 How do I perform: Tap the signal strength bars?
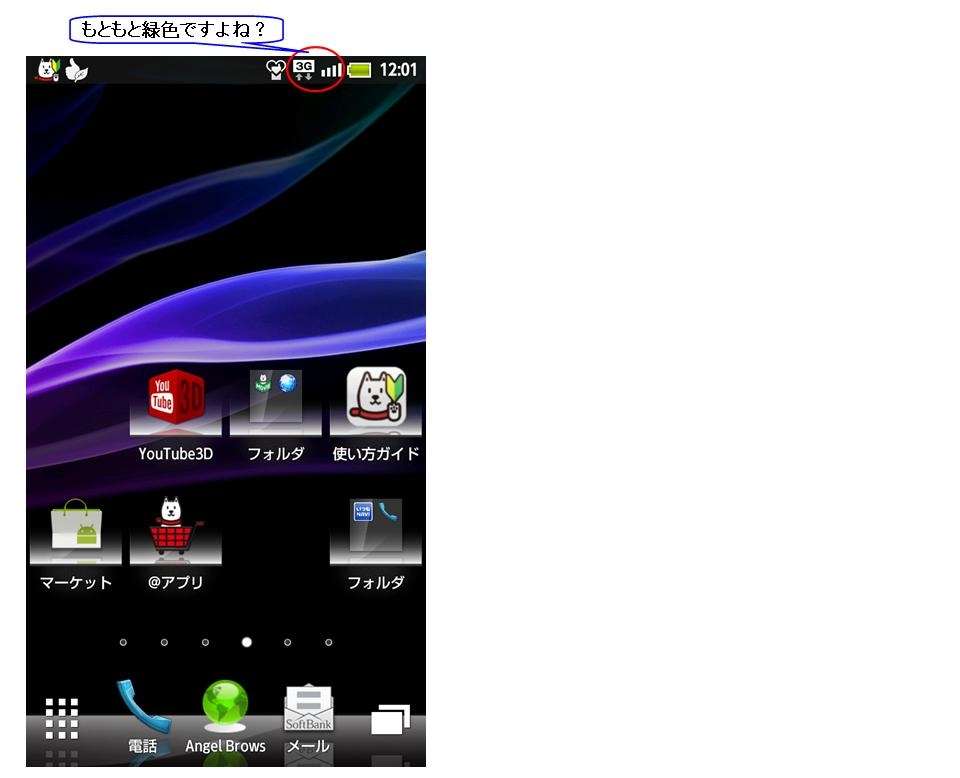pyautogui.click(x=332, y=71)
